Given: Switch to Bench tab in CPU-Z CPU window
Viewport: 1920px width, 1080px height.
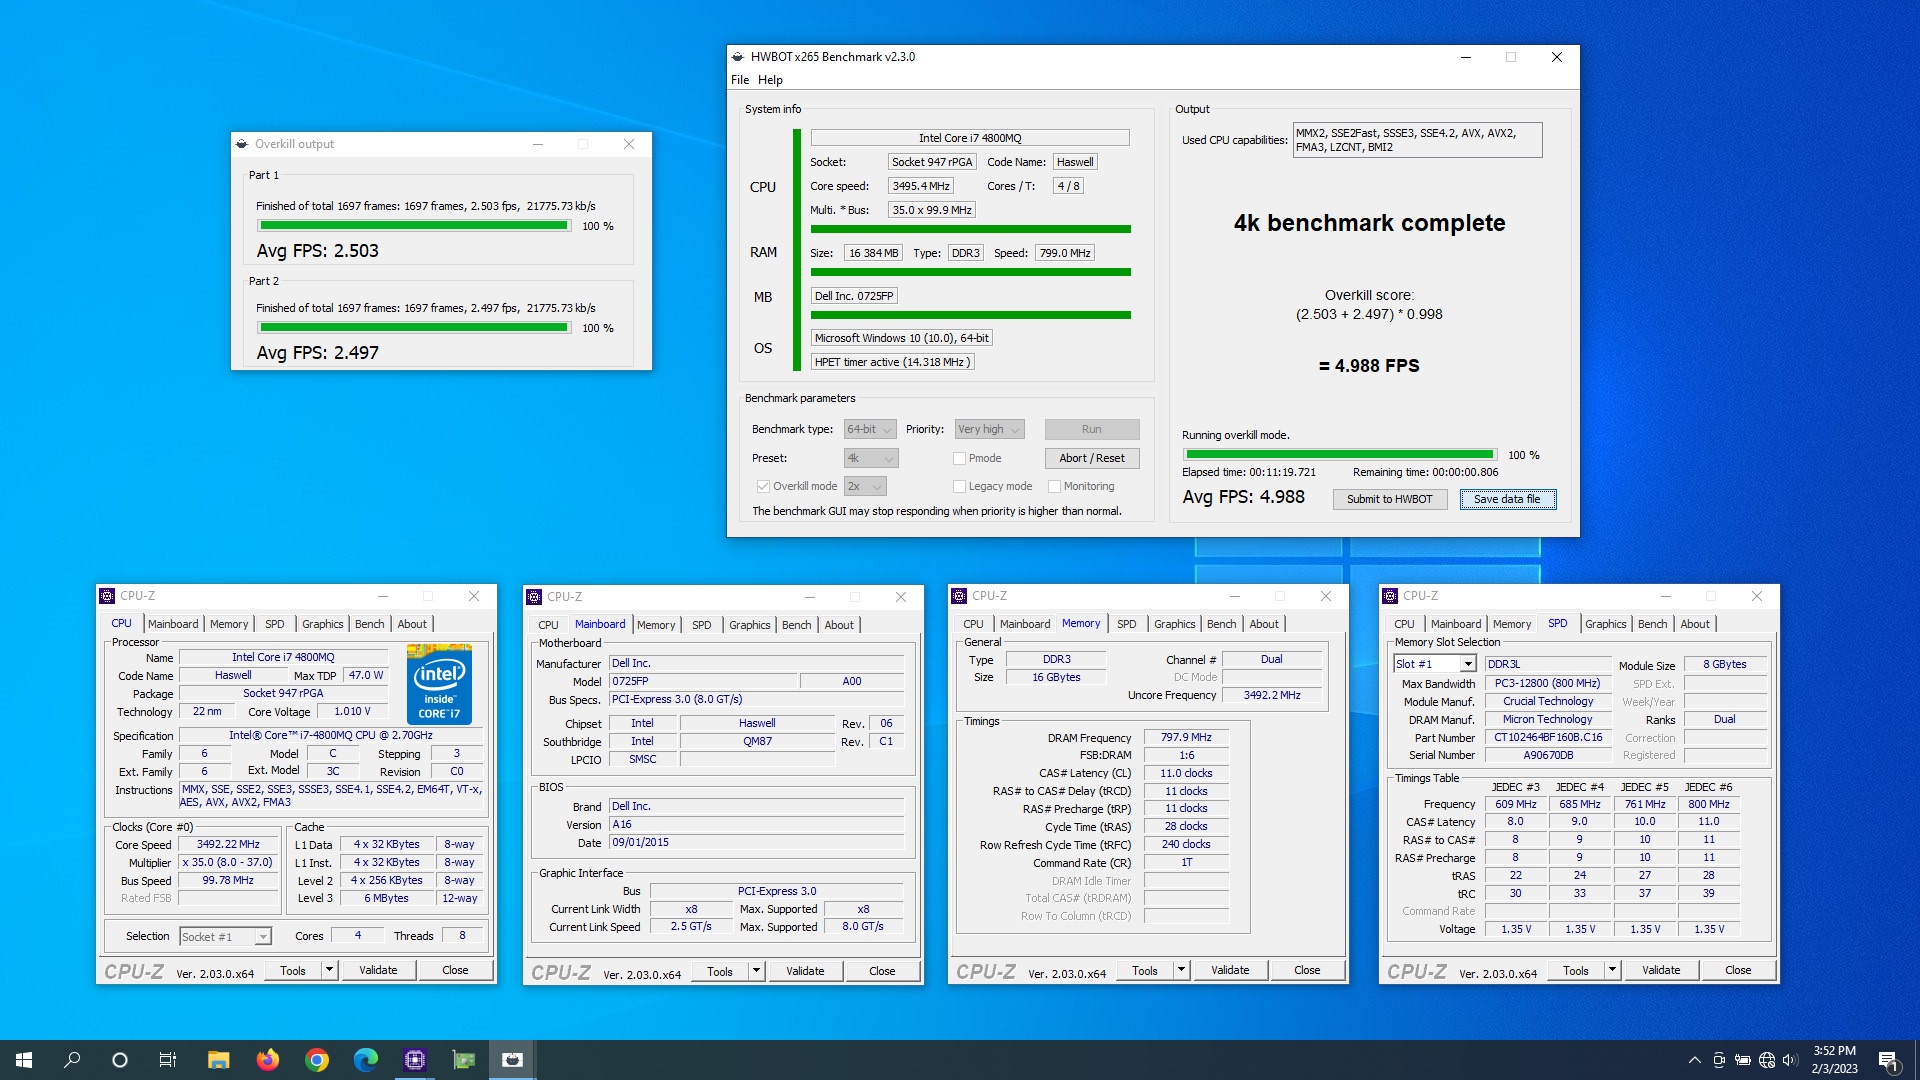Looking at the screenshot, I should (369, 624).
